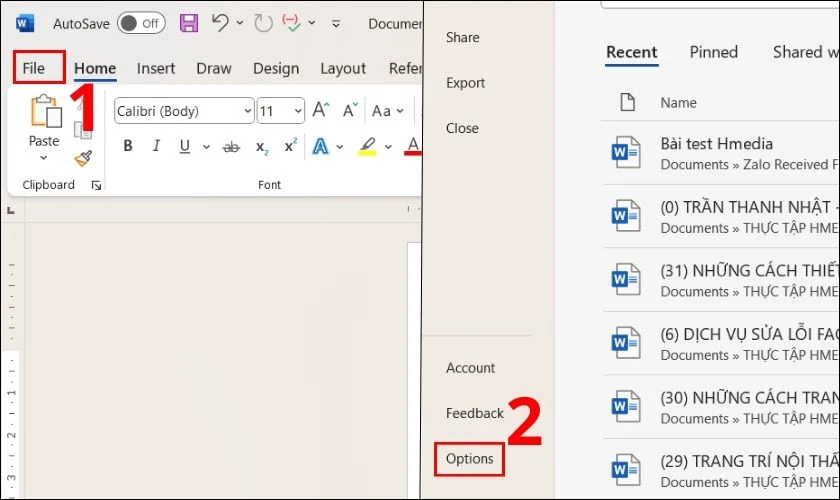Image resolution: width=840 pixels, height=500 pixels.
Task: Open the Draw ribbon tab
Action: tap(214, 69)
